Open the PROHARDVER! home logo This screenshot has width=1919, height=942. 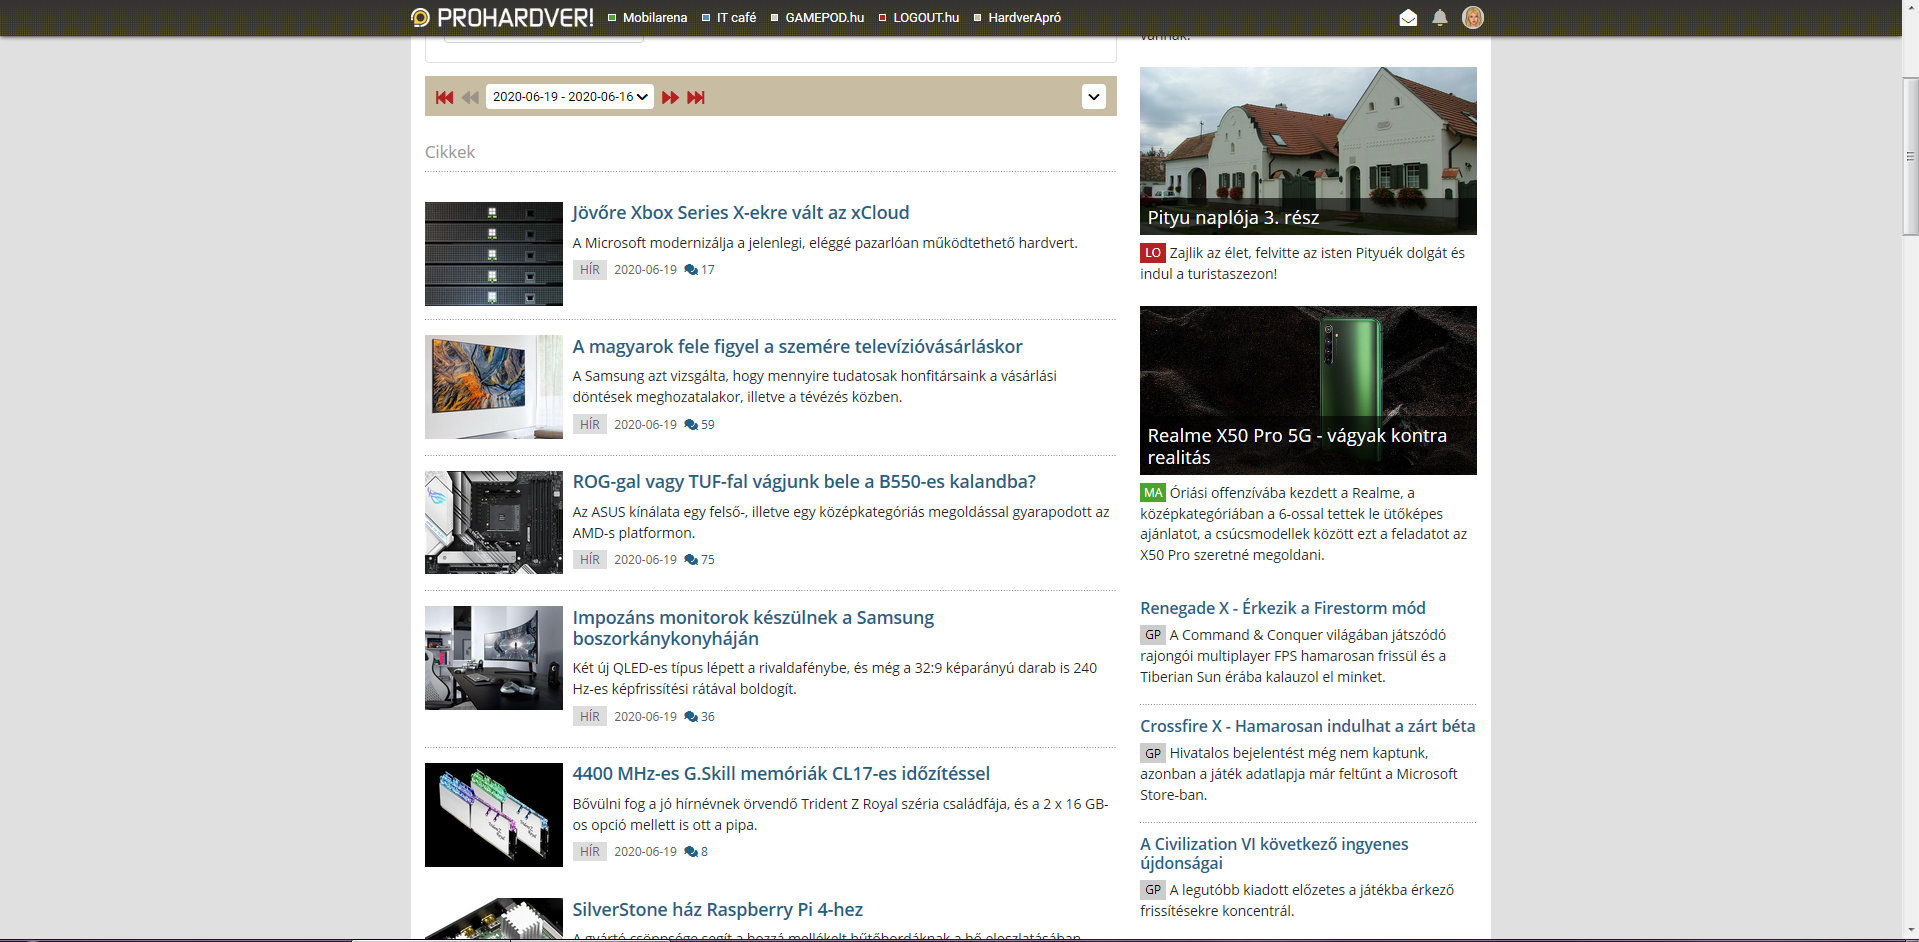pos(502,17)
